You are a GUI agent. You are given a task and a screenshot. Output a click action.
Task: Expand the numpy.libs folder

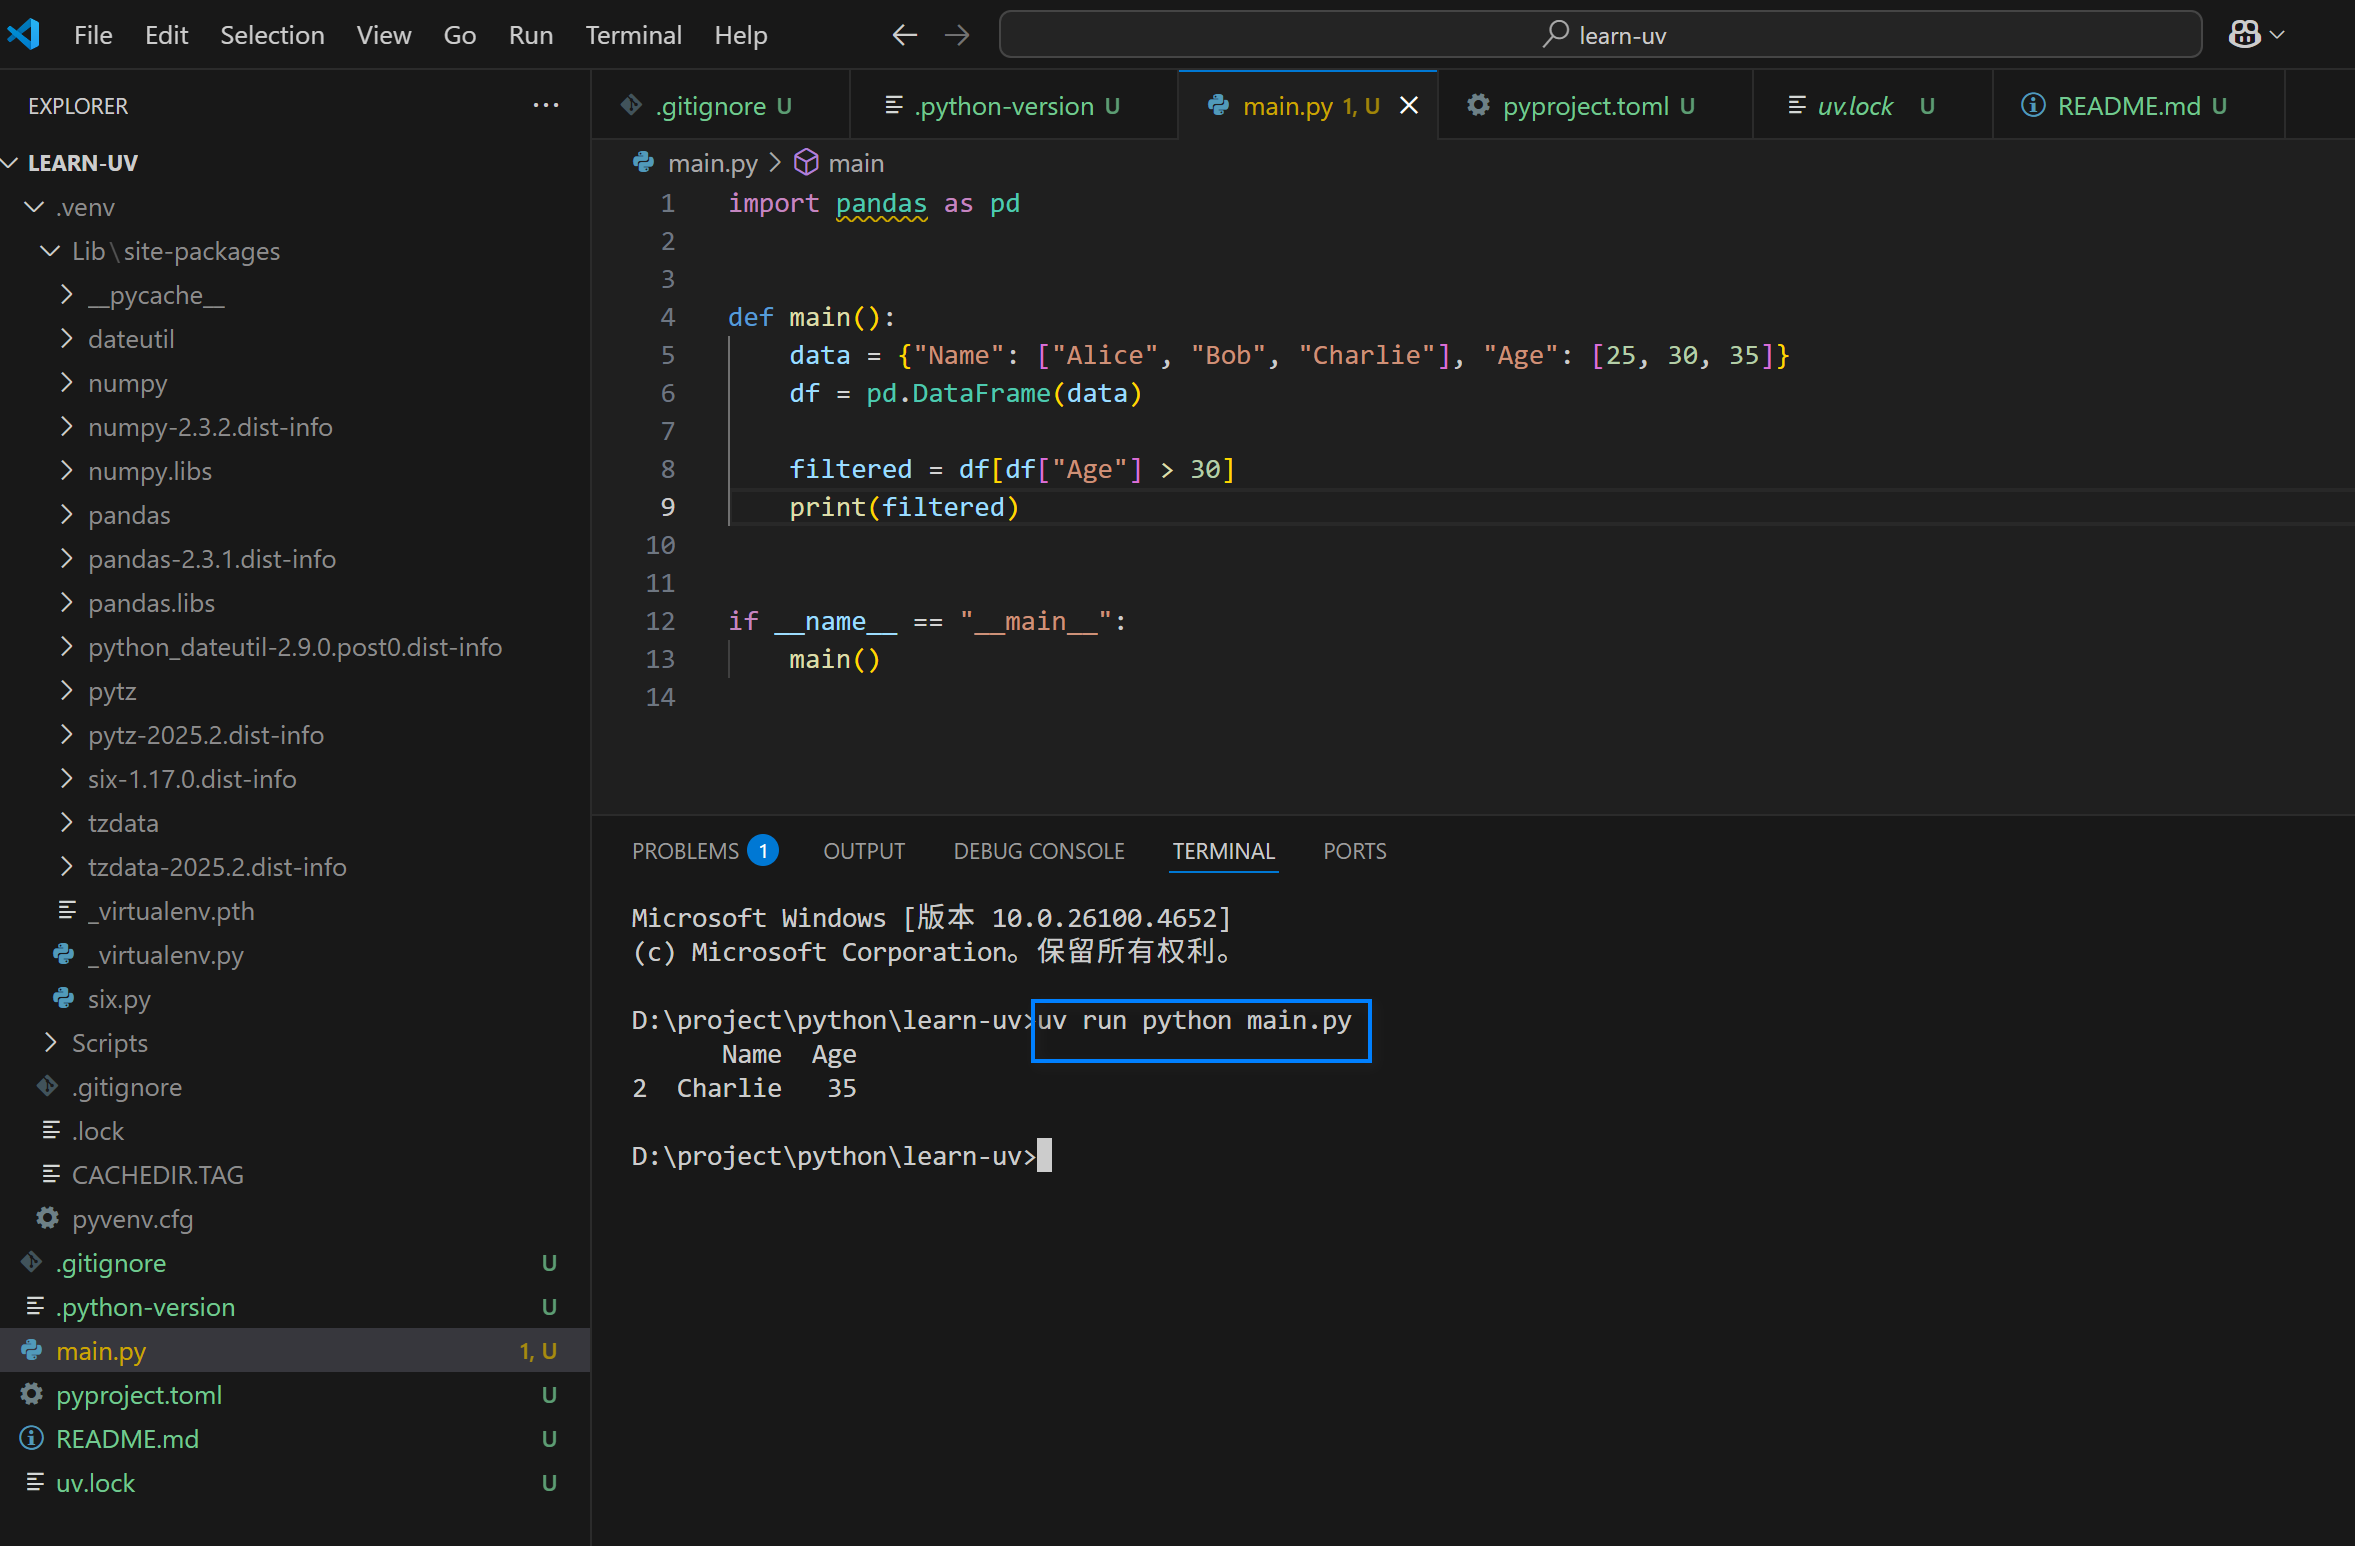click(295, 471)
